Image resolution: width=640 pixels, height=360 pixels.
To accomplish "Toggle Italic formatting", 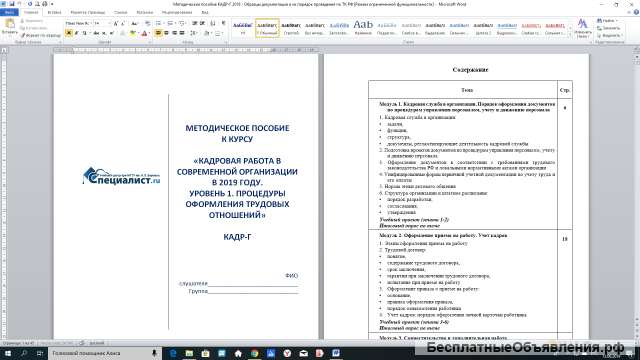I will pyautogui.click(x=76, y=33).
